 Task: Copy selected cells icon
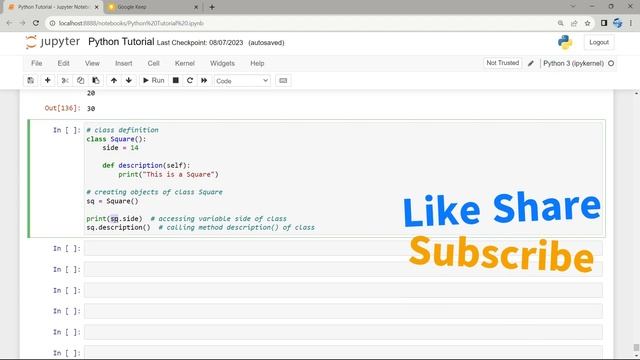(80, 80)
